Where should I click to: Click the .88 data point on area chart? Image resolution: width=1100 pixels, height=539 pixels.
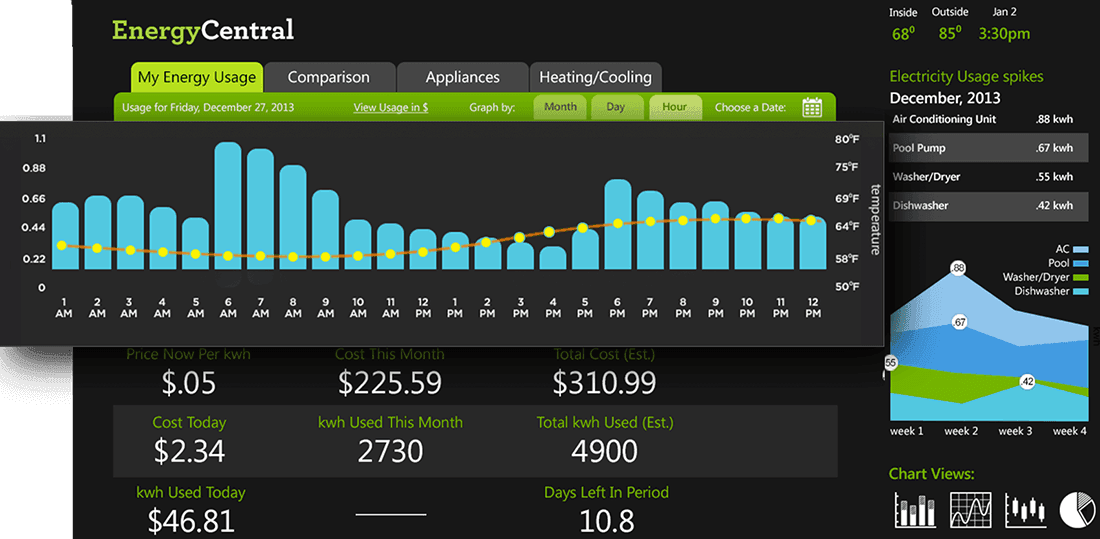[x=959, y=267]
